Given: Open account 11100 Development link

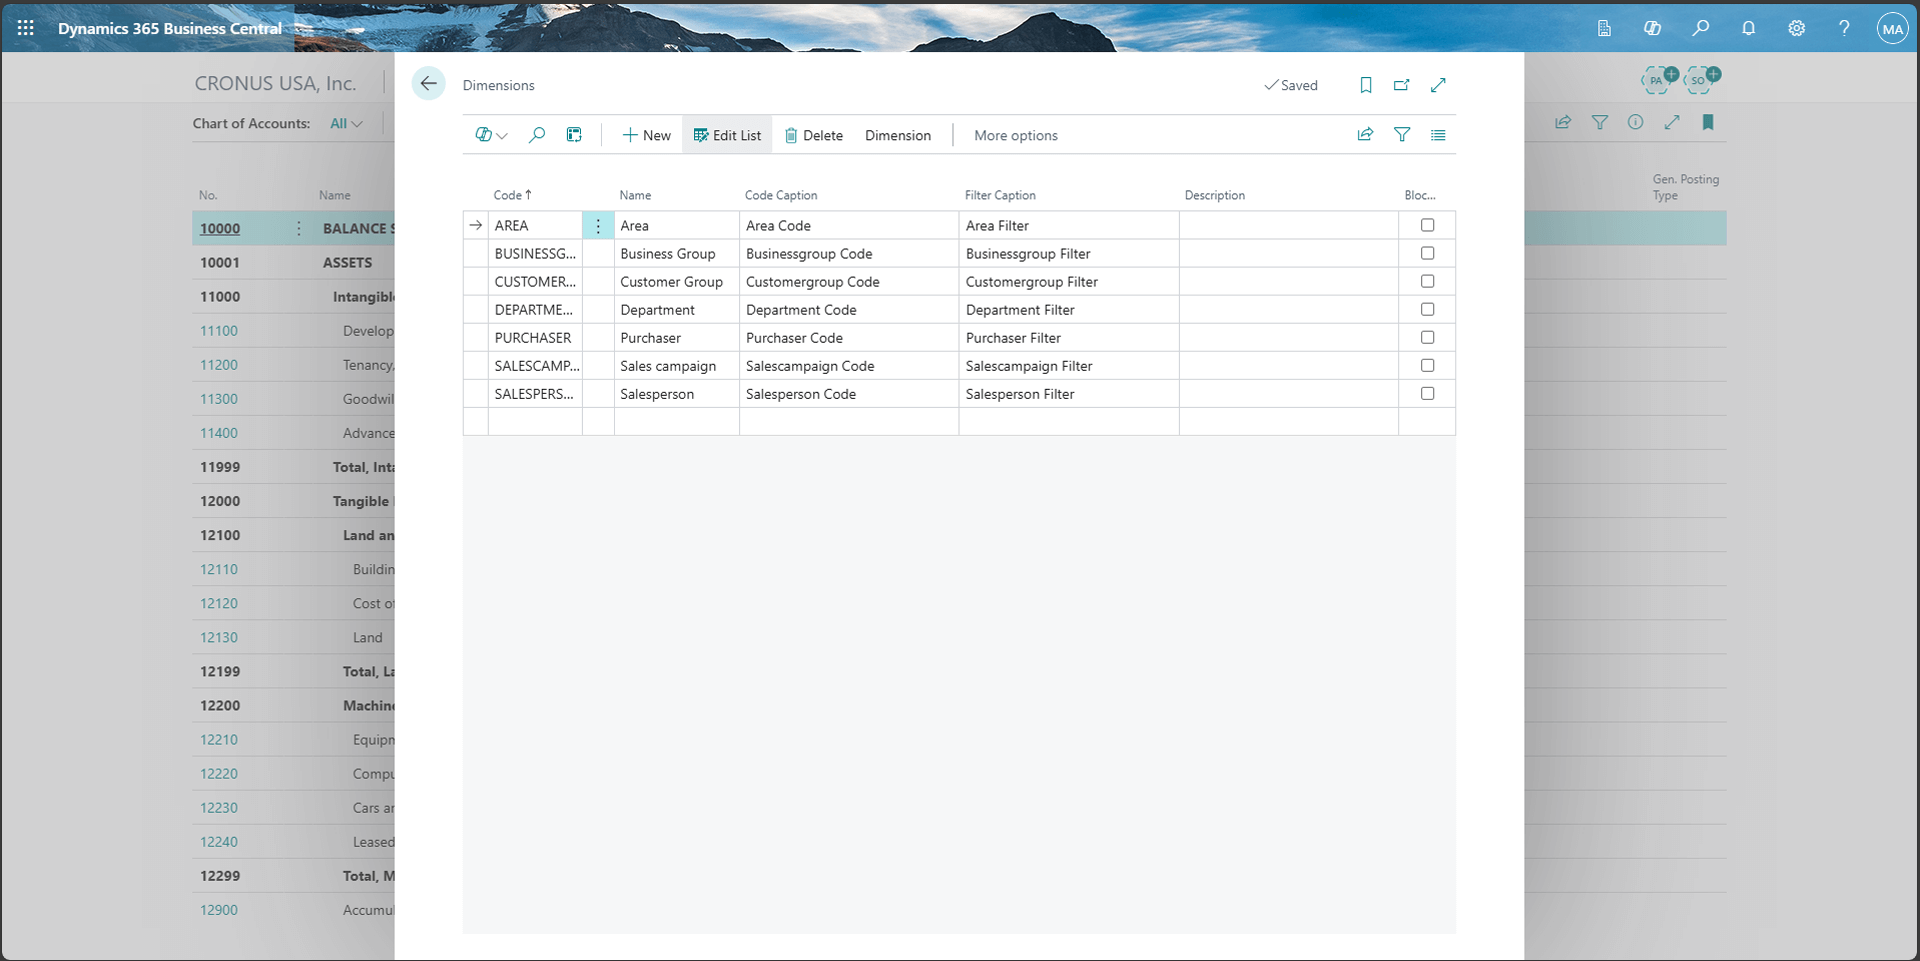Looking at the screenshot, I should 219,330.
